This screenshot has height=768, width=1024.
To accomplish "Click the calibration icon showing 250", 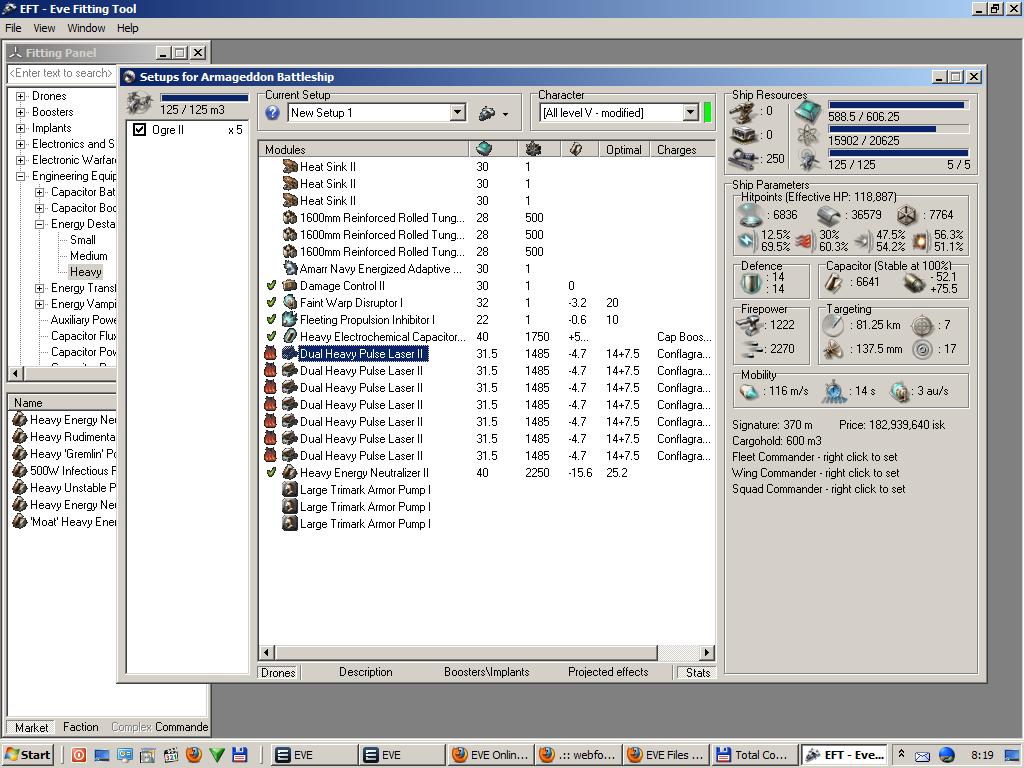I will (744, 158).
